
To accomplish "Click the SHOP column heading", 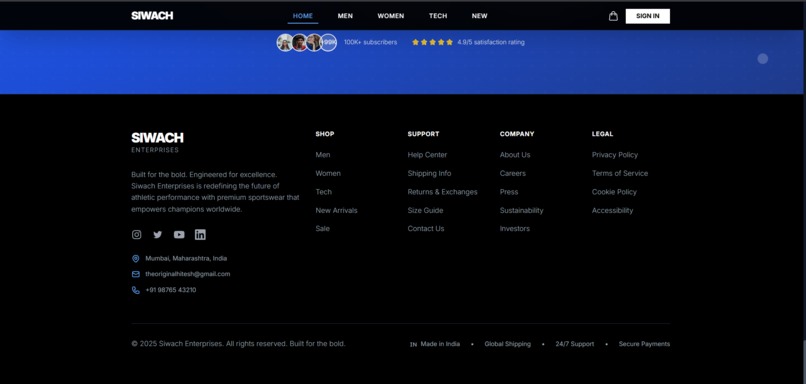I will point(325,134).
